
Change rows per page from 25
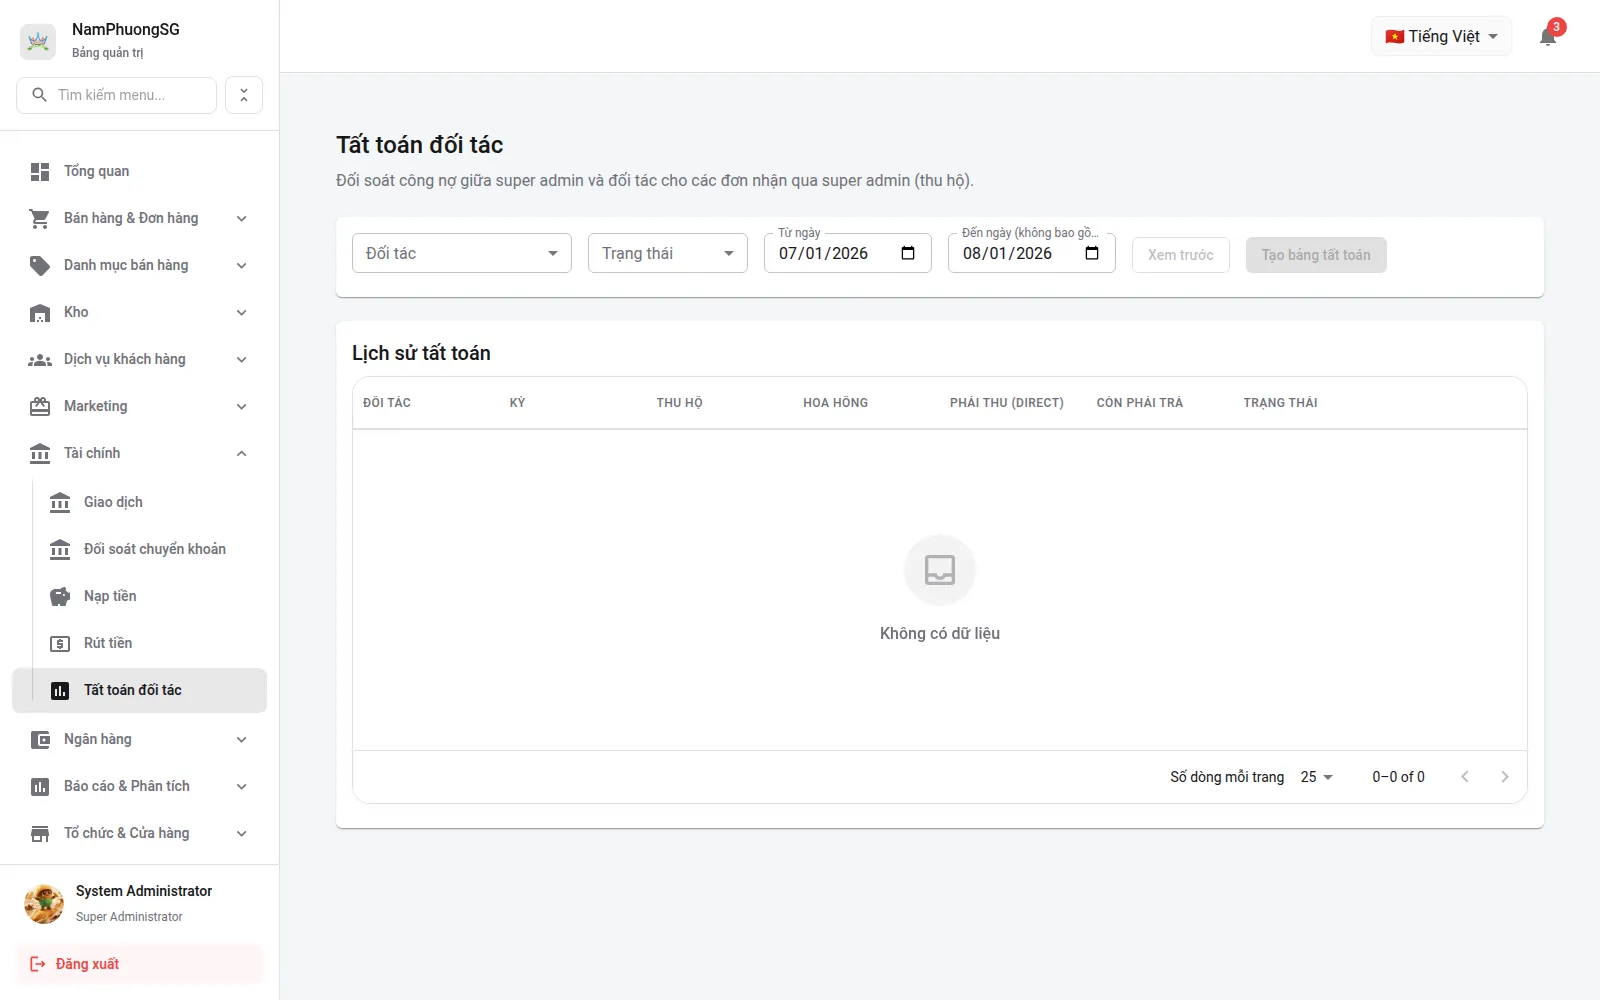click(x=1317, y=777)
